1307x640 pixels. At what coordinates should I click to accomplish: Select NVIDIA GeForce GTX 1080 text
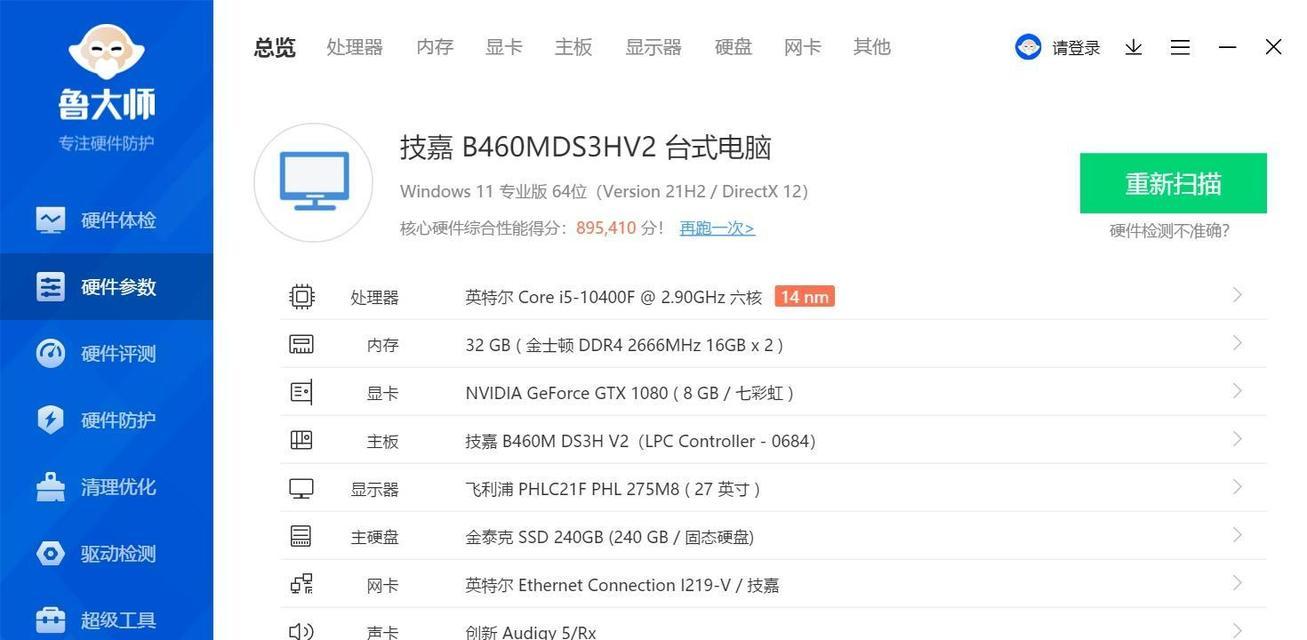coord(630,393)
